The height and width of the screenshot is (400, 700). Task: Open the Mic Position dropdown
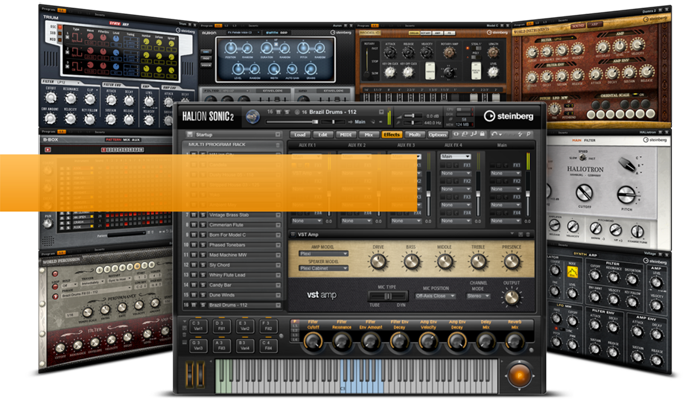pos(435,296)
